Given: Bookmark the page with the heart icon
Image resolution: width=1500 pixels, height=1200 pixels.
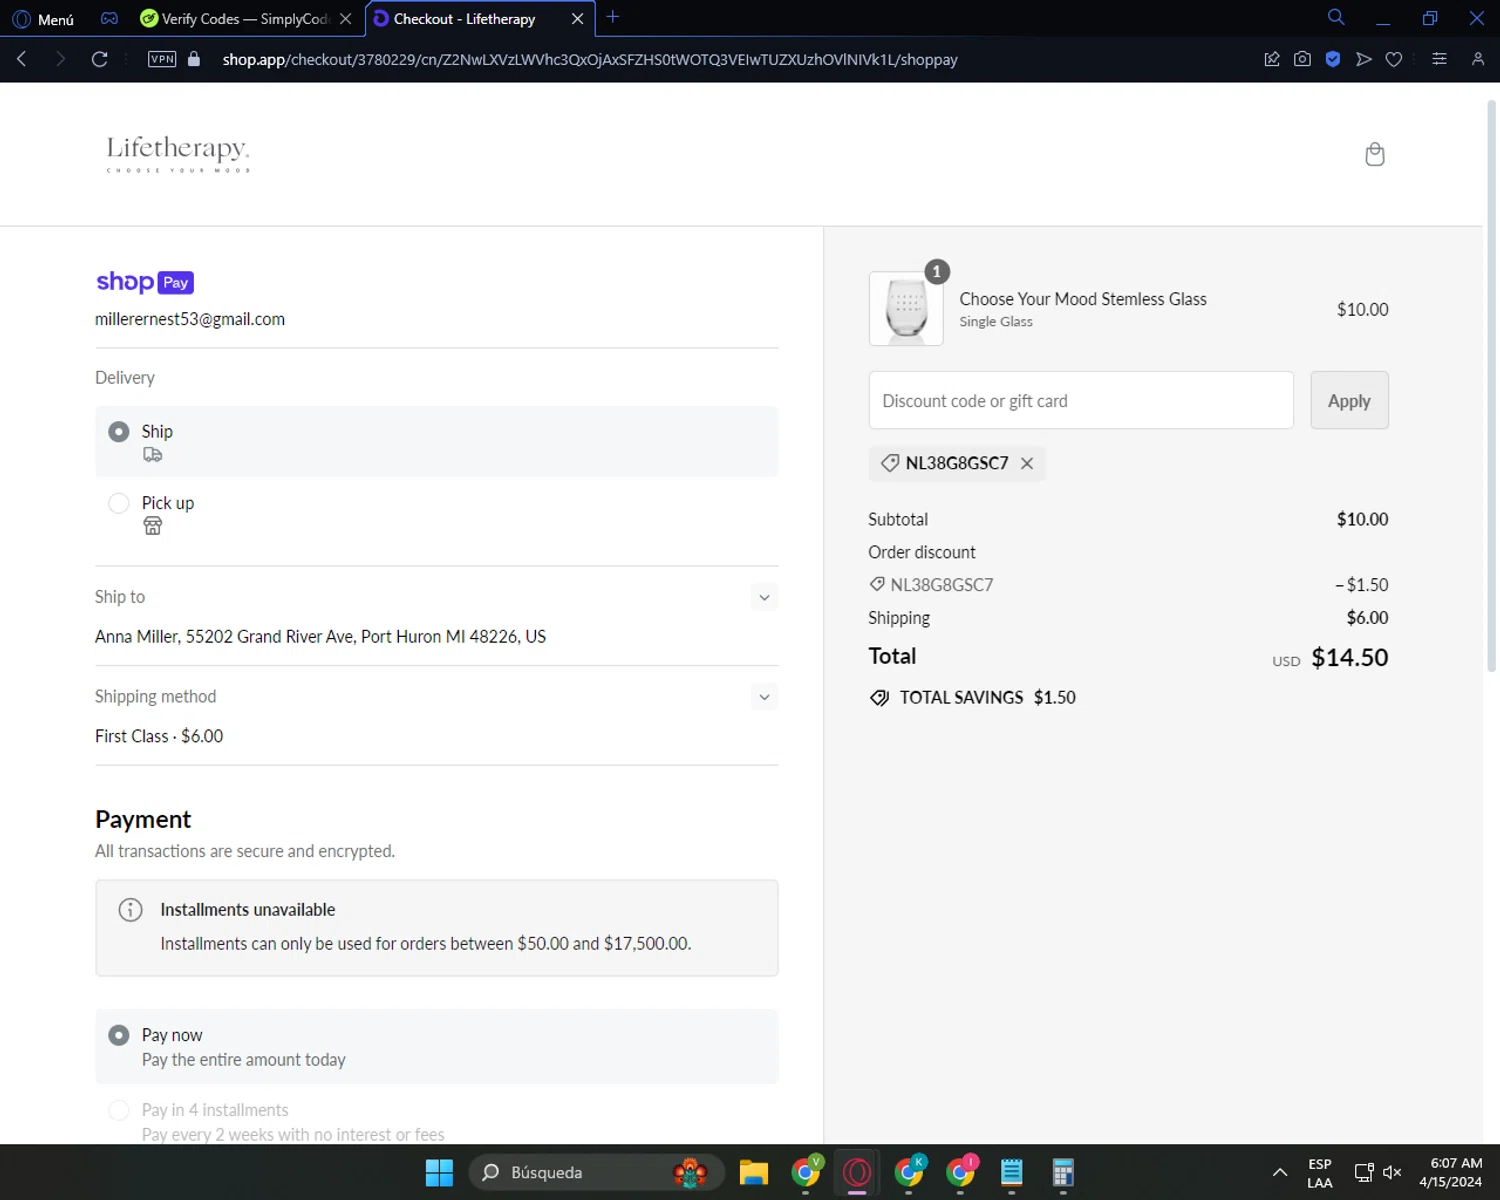Looking at the screenshot, I should [1394, 59].
